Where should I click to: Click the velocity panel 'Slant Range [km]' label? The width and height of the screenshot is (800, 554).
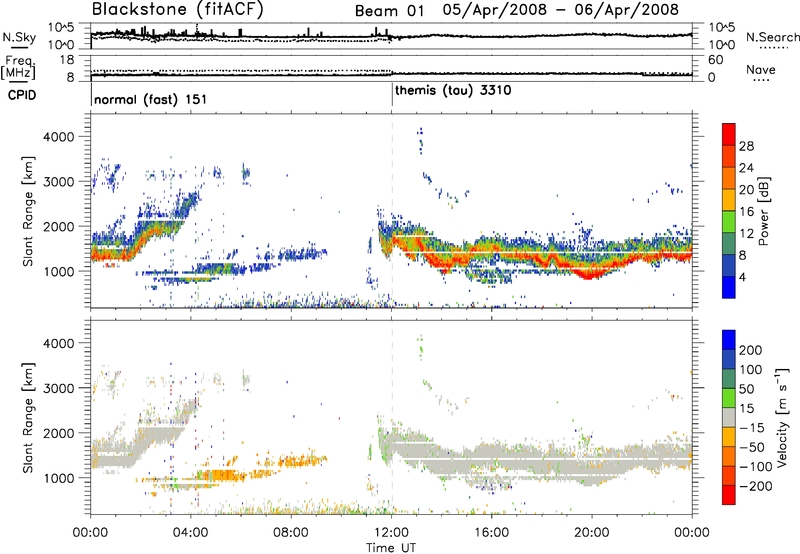(x=27, y=418)
